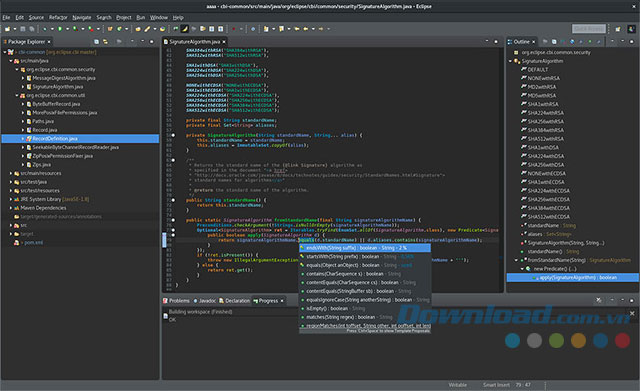Open the Package Explorer view menu triangle
This screenshot has height=391, width=640.
(132, 41)
